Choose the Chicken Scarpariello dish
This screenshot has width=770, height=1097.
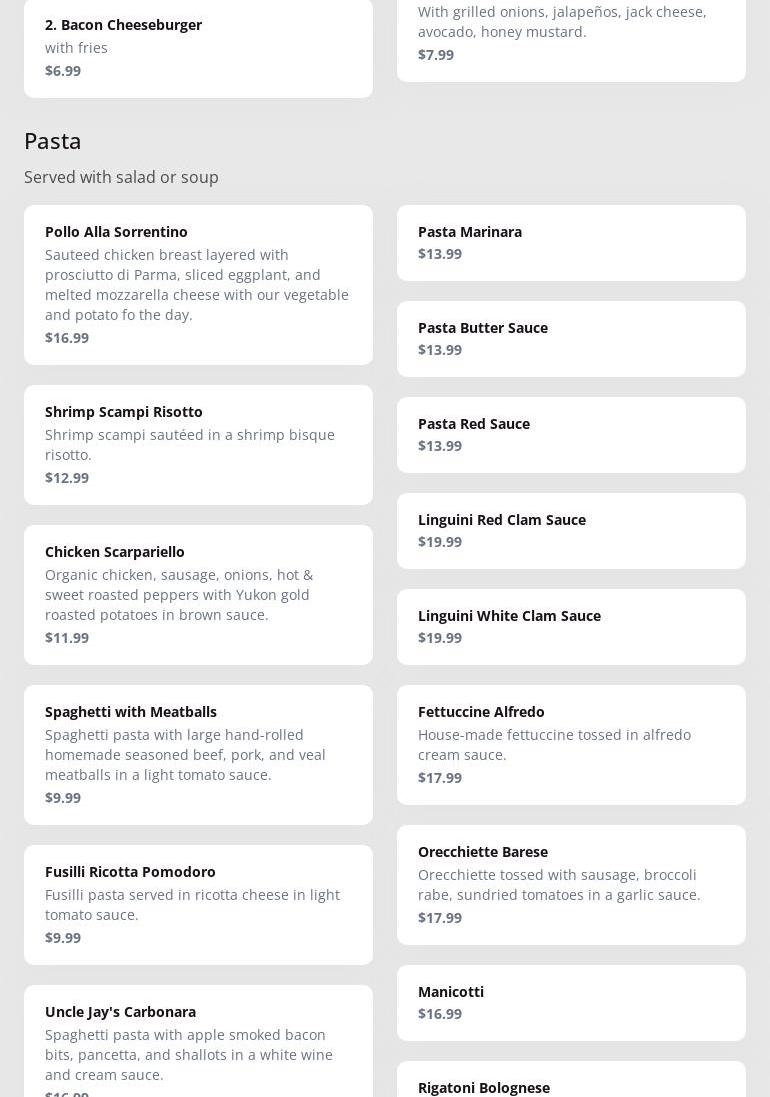(x=198, y=594)
